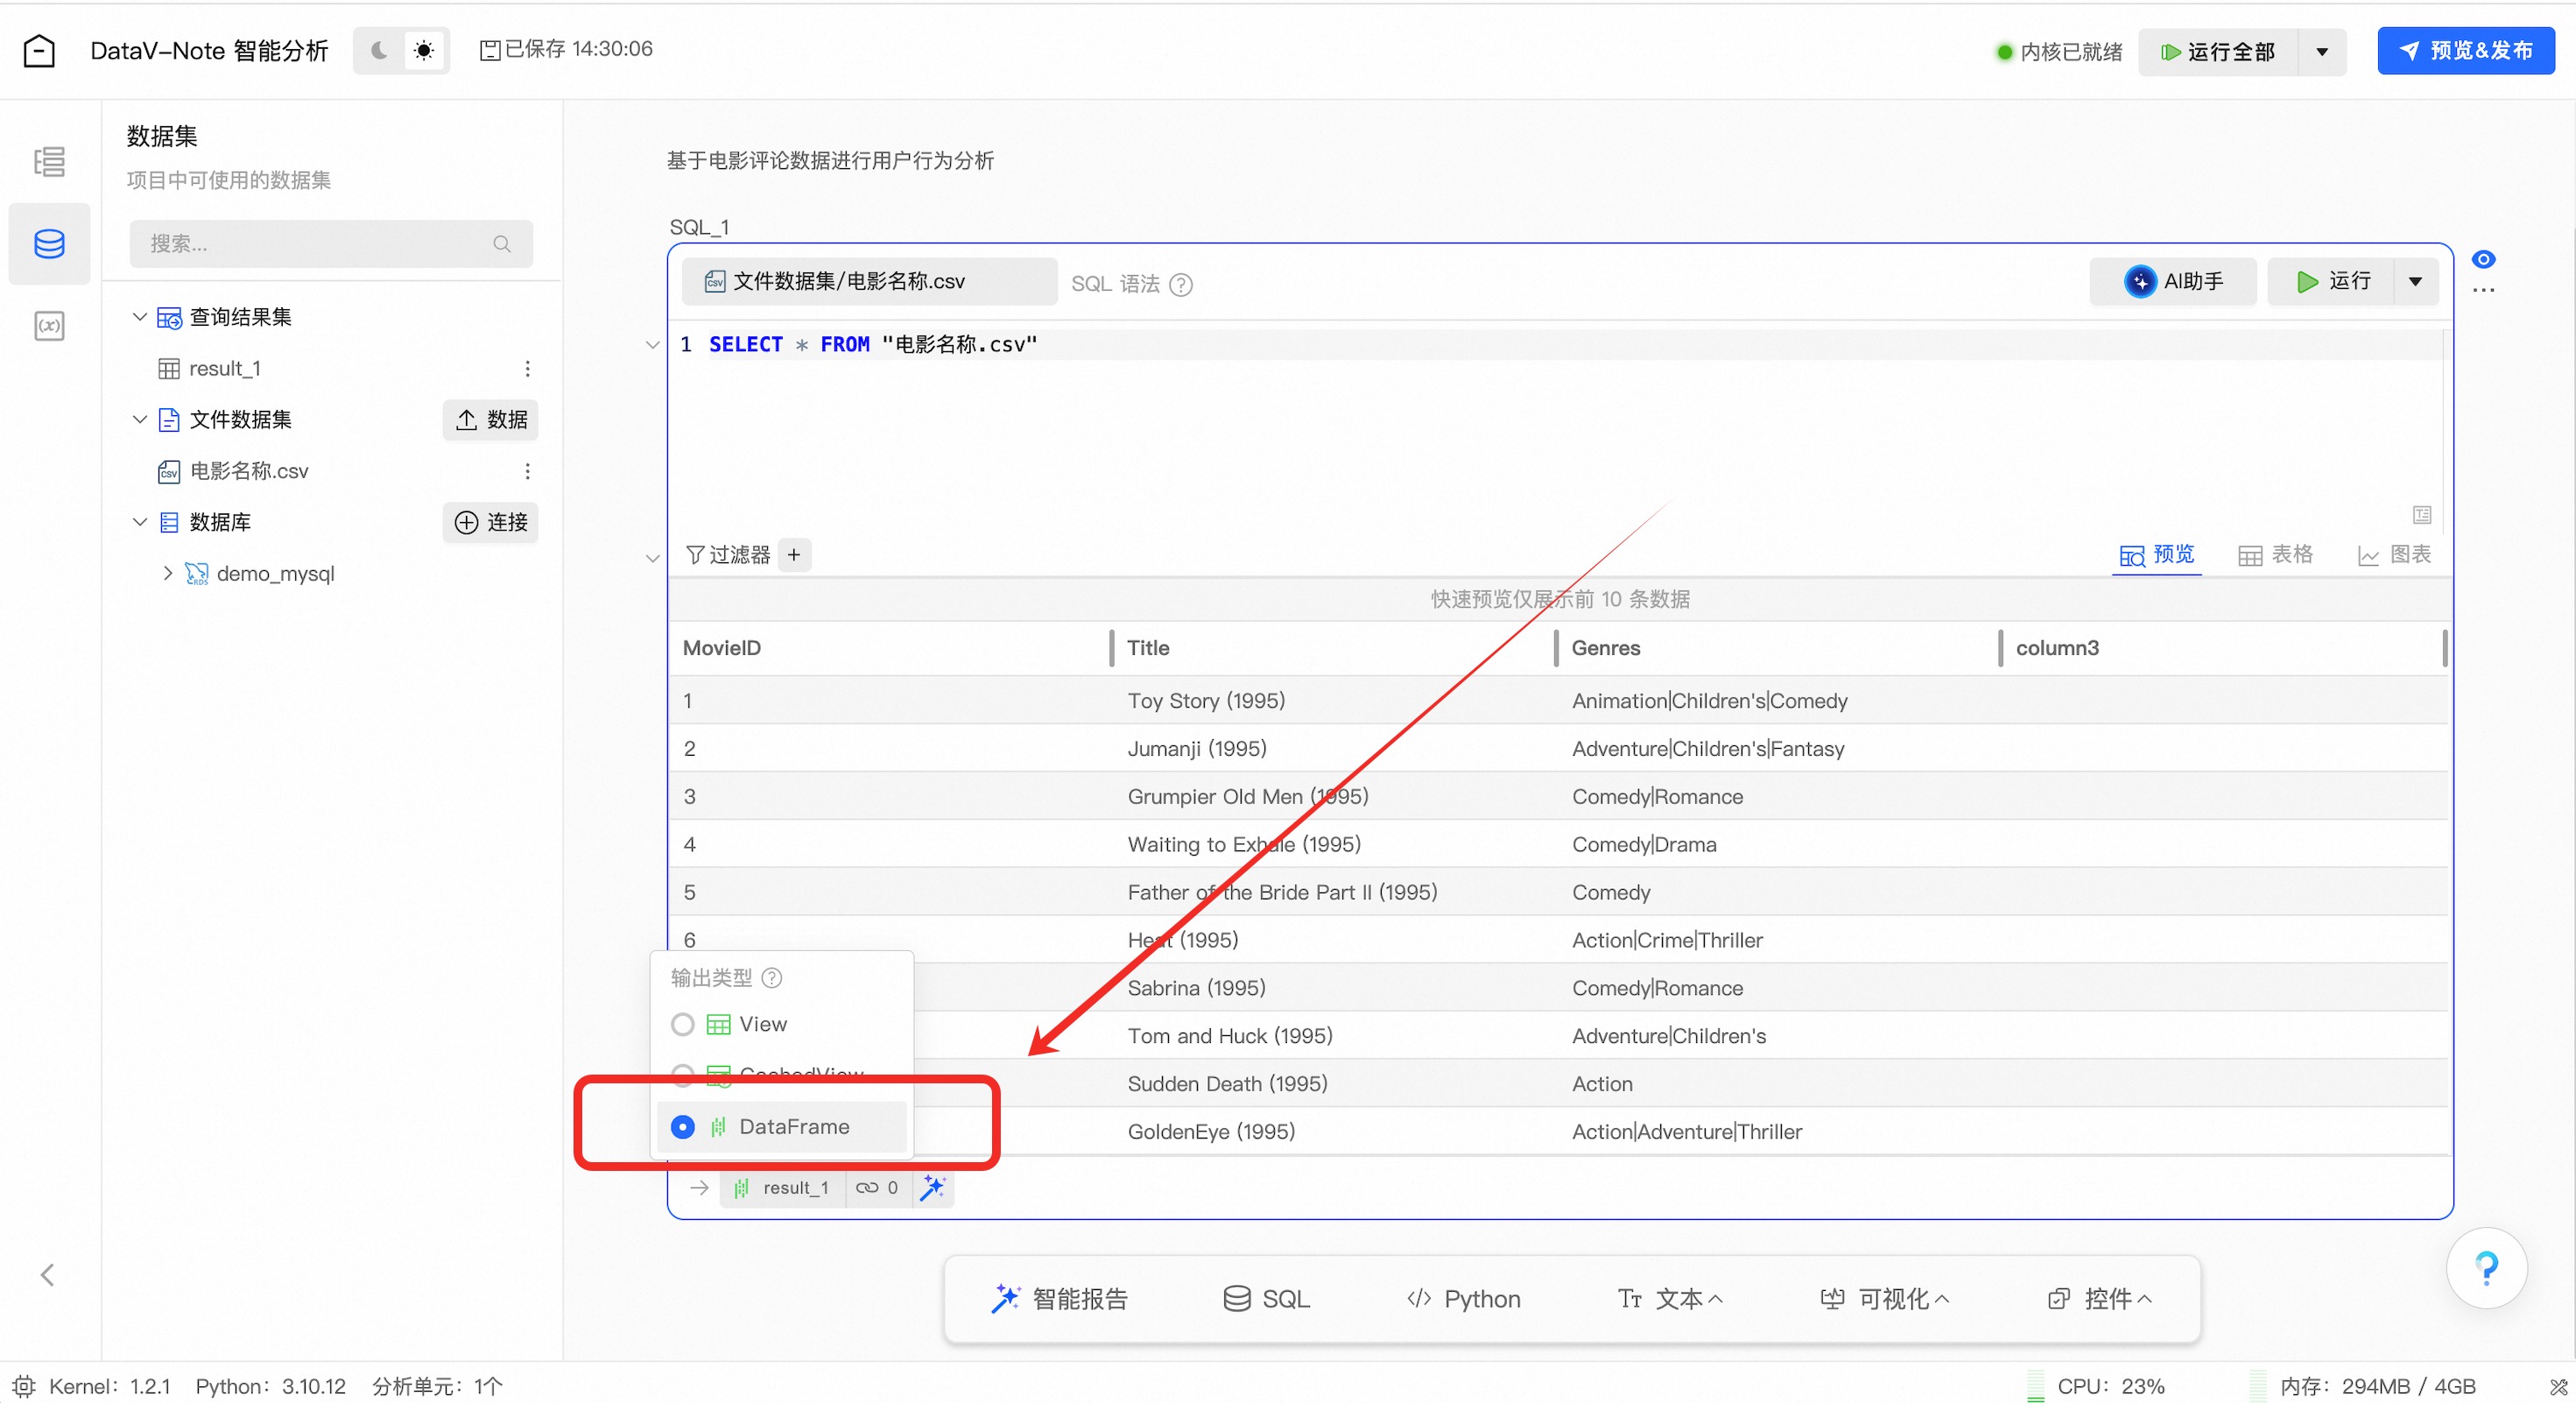Add a new filter with plus icon
Screen dimensions: 2576x1403
point(794,555)
